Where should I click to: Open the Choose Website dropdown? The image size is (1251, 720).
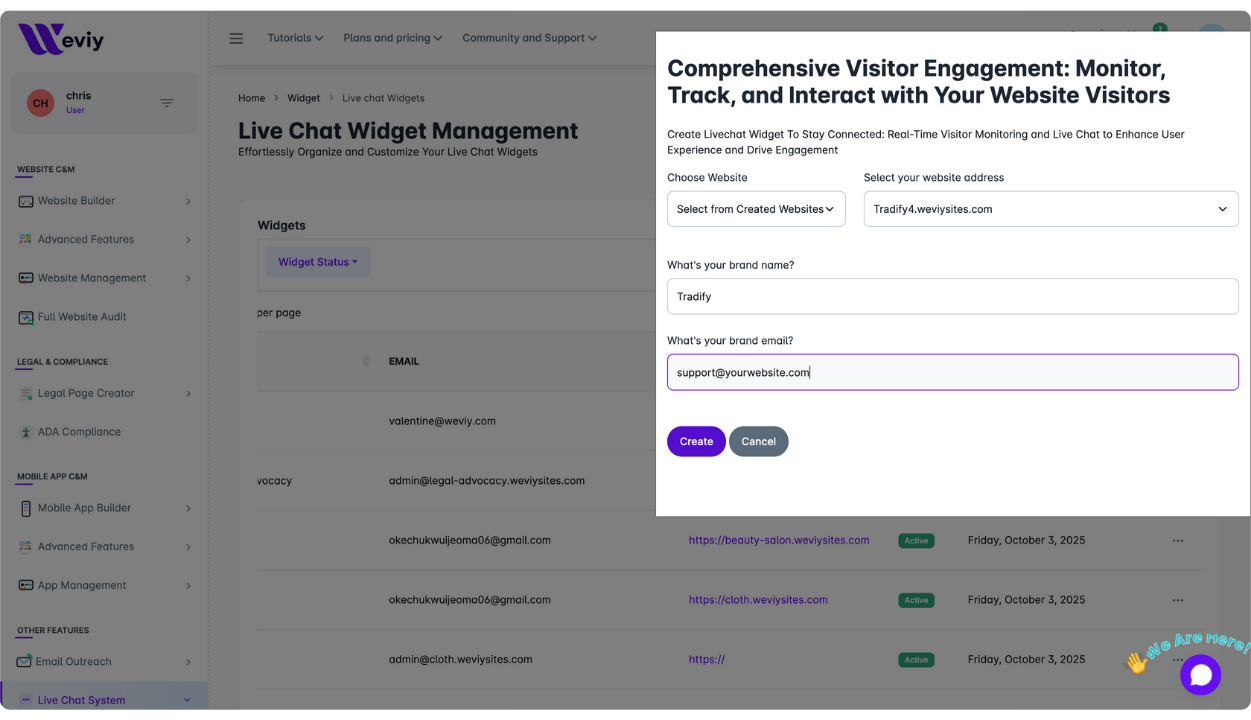[756, 209]
